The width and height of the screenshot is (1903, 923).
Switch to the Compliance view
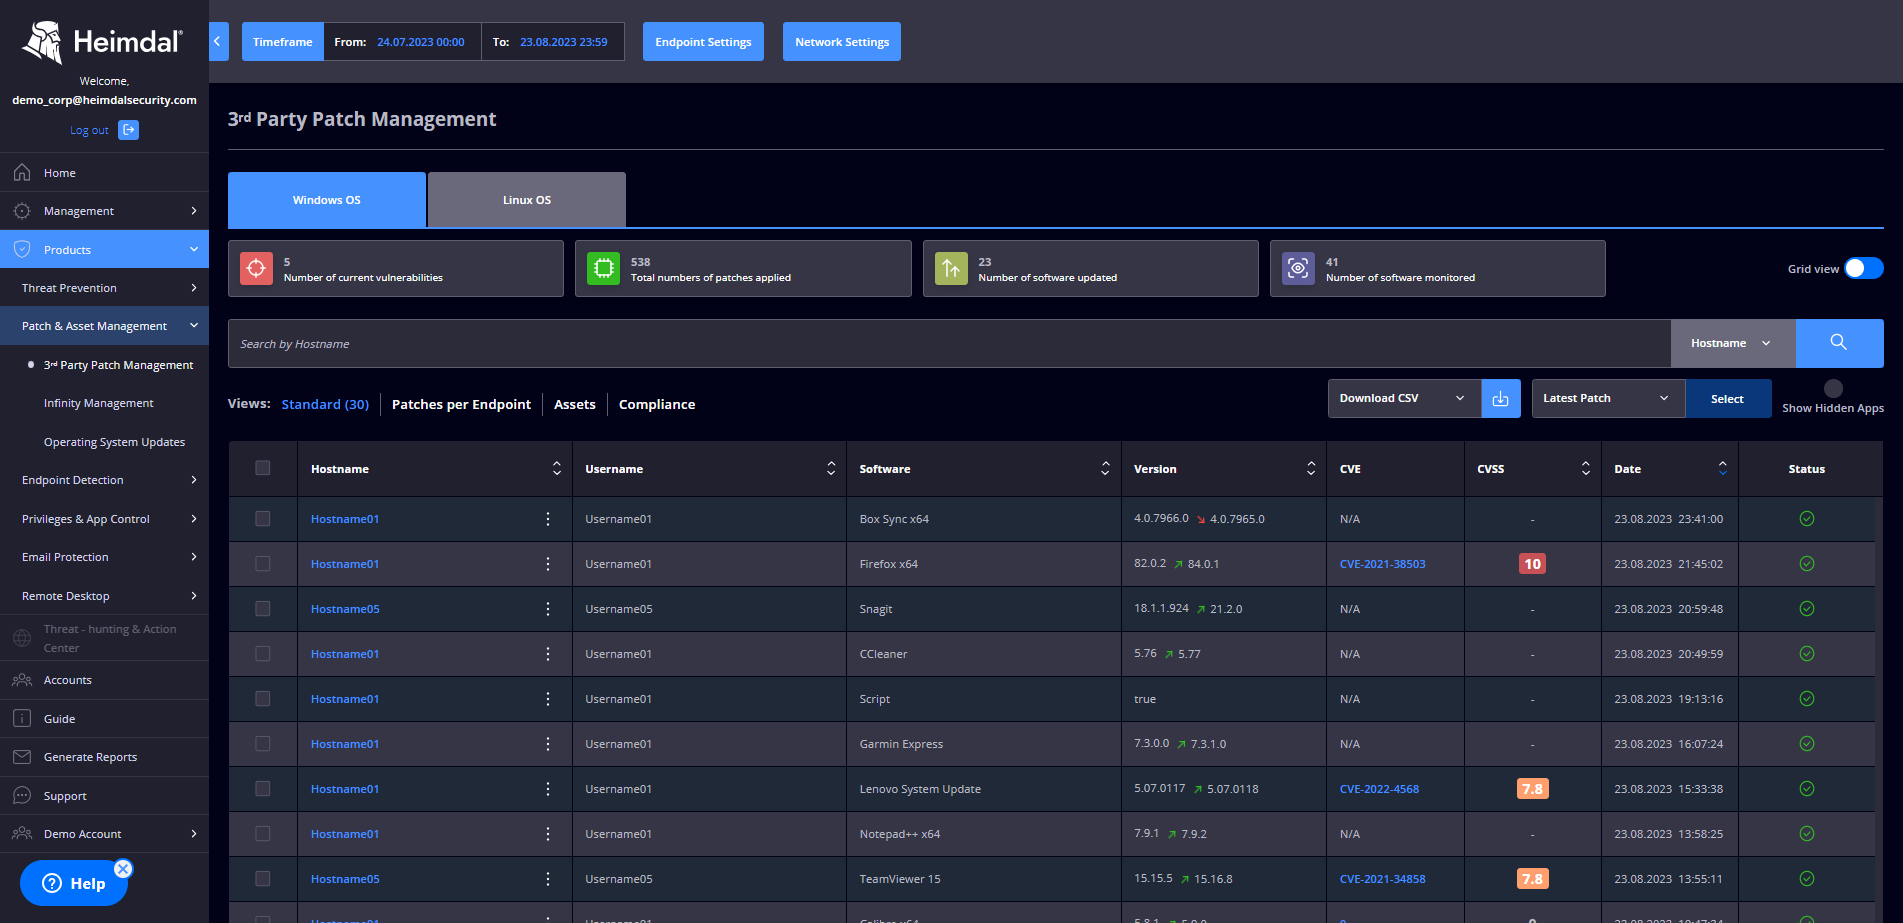pos(657,404)
